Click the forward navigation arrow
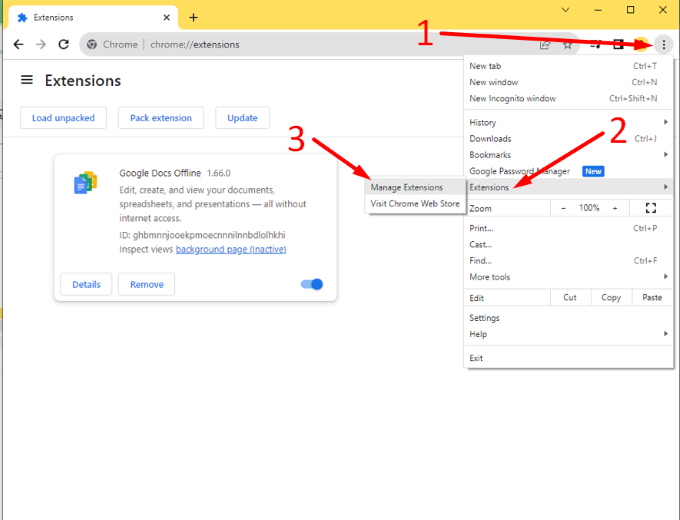Viewport: 680px width, 520px height. [x=41, y=44]
